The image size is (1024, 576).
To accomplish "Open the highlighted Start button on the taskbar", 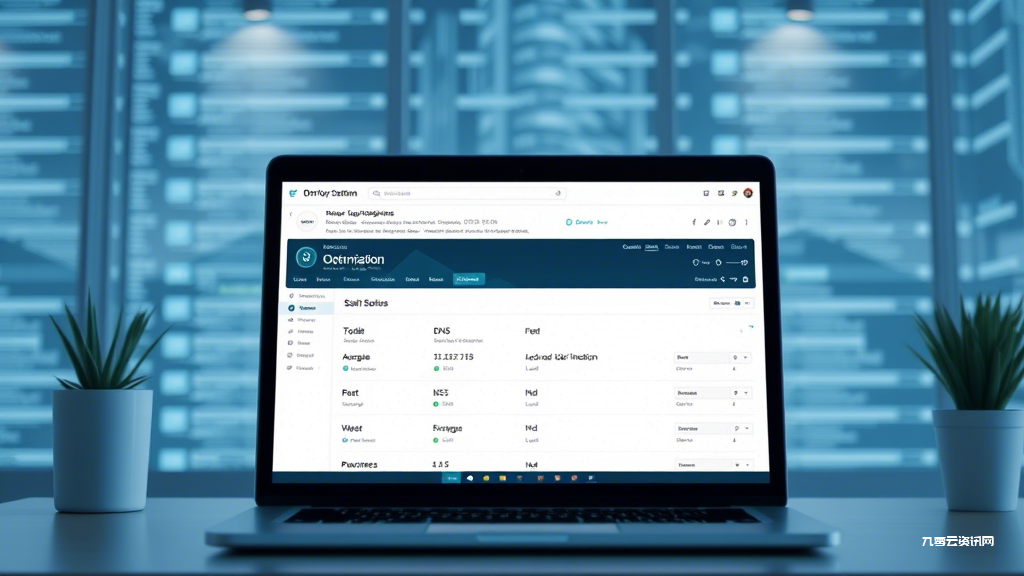I will [x=451, y=478].
